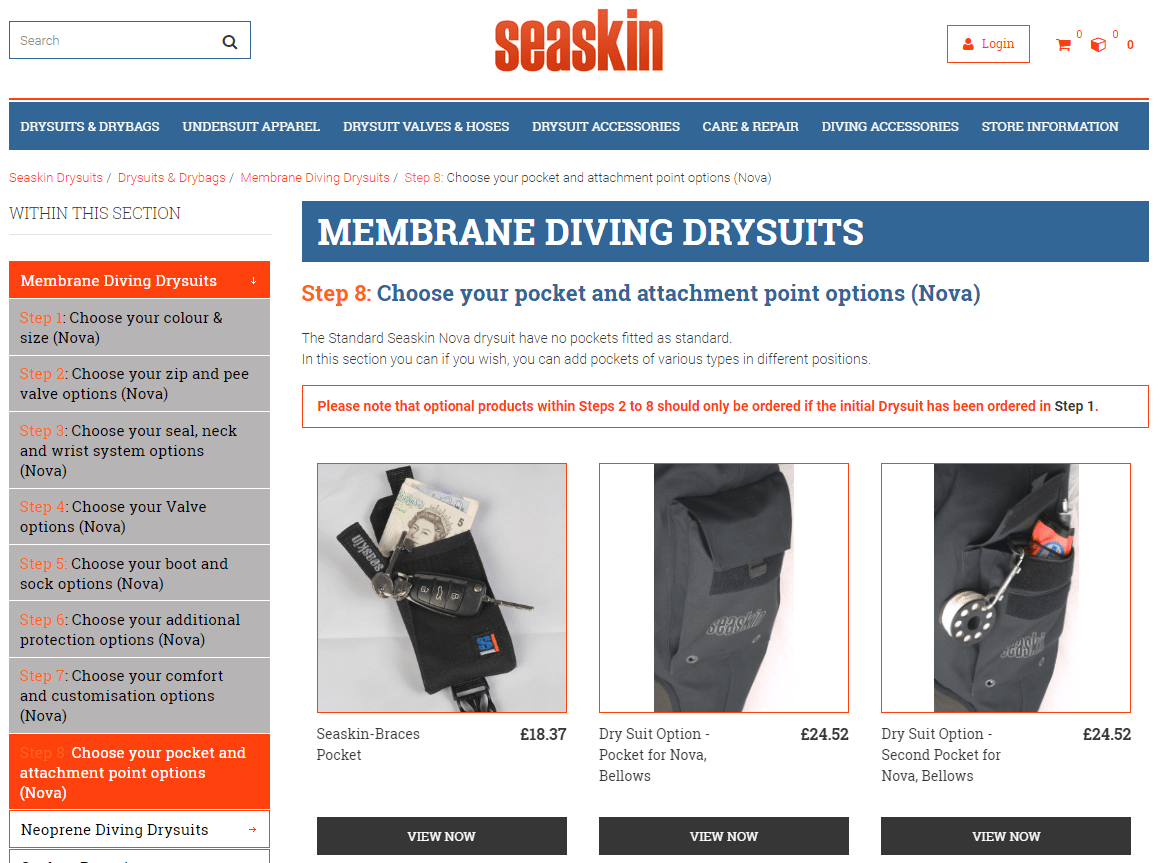Go to the Seaskin Drysuits breadcrumb link

(x=55, y=177)
